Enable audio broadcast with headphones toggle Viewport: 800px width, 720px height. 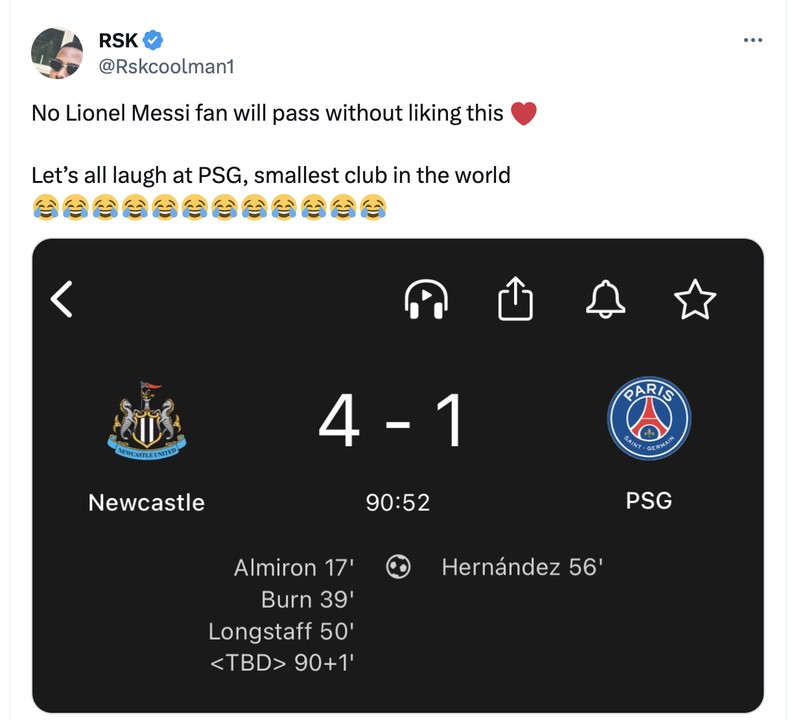[x=424, y=299]
